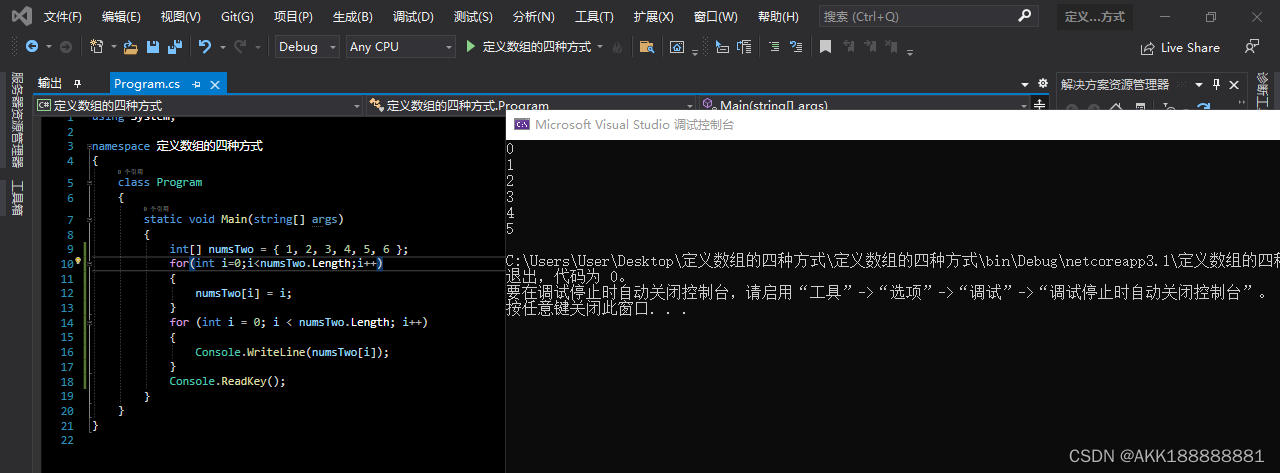This screenshot has width=1280, height=473.
Task: Click the house-in-window toolbar icon
Action: click(678, 47)
